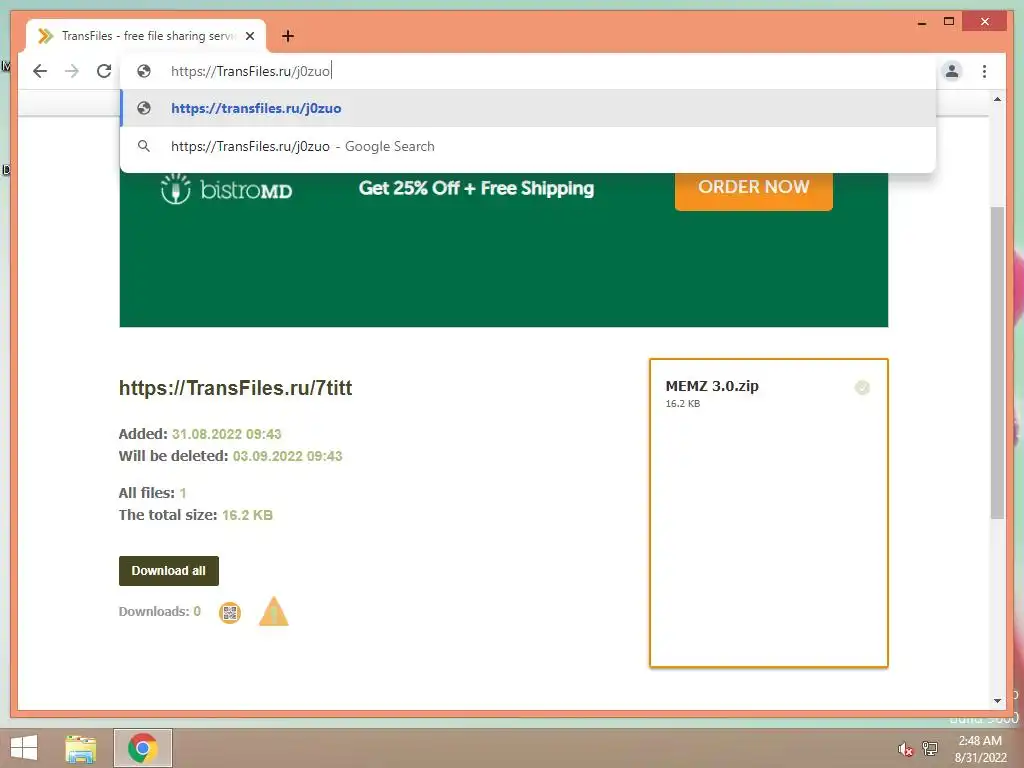
Task: Click the https://TransFiles.ru/7titt heading
Action: 235,388
